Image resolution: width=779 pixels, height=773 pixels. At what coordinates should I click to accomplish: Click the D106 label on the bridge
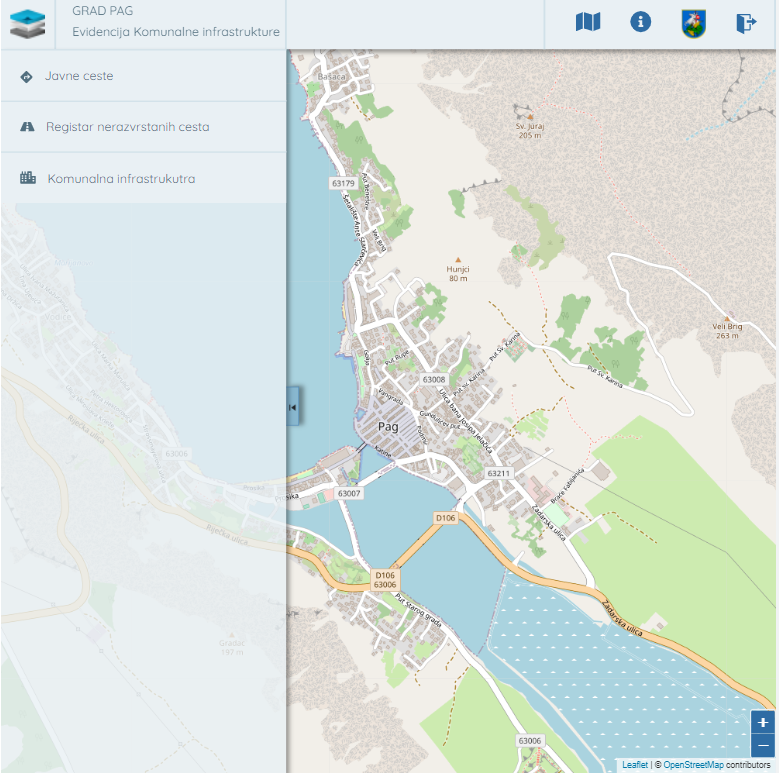click(x=445, y=518)
